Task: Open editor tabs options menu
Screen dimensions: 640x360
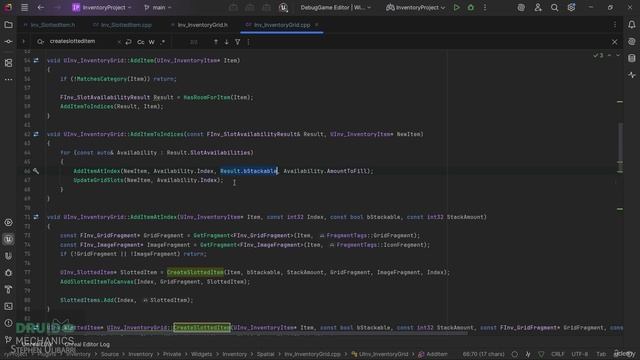Action: 615,25
